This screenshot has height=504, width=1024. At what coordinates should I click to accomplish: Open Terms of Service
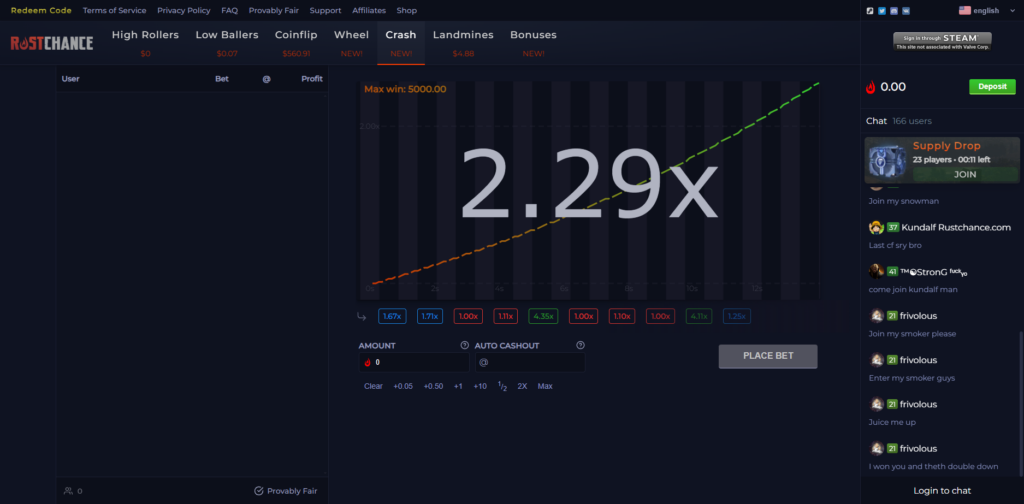click(114, 10)
